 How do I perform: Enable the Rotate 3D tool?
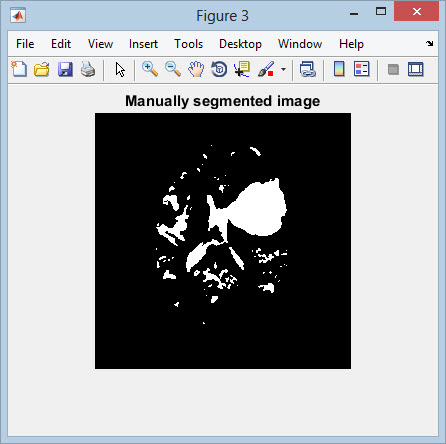click(x=219, y=69)
